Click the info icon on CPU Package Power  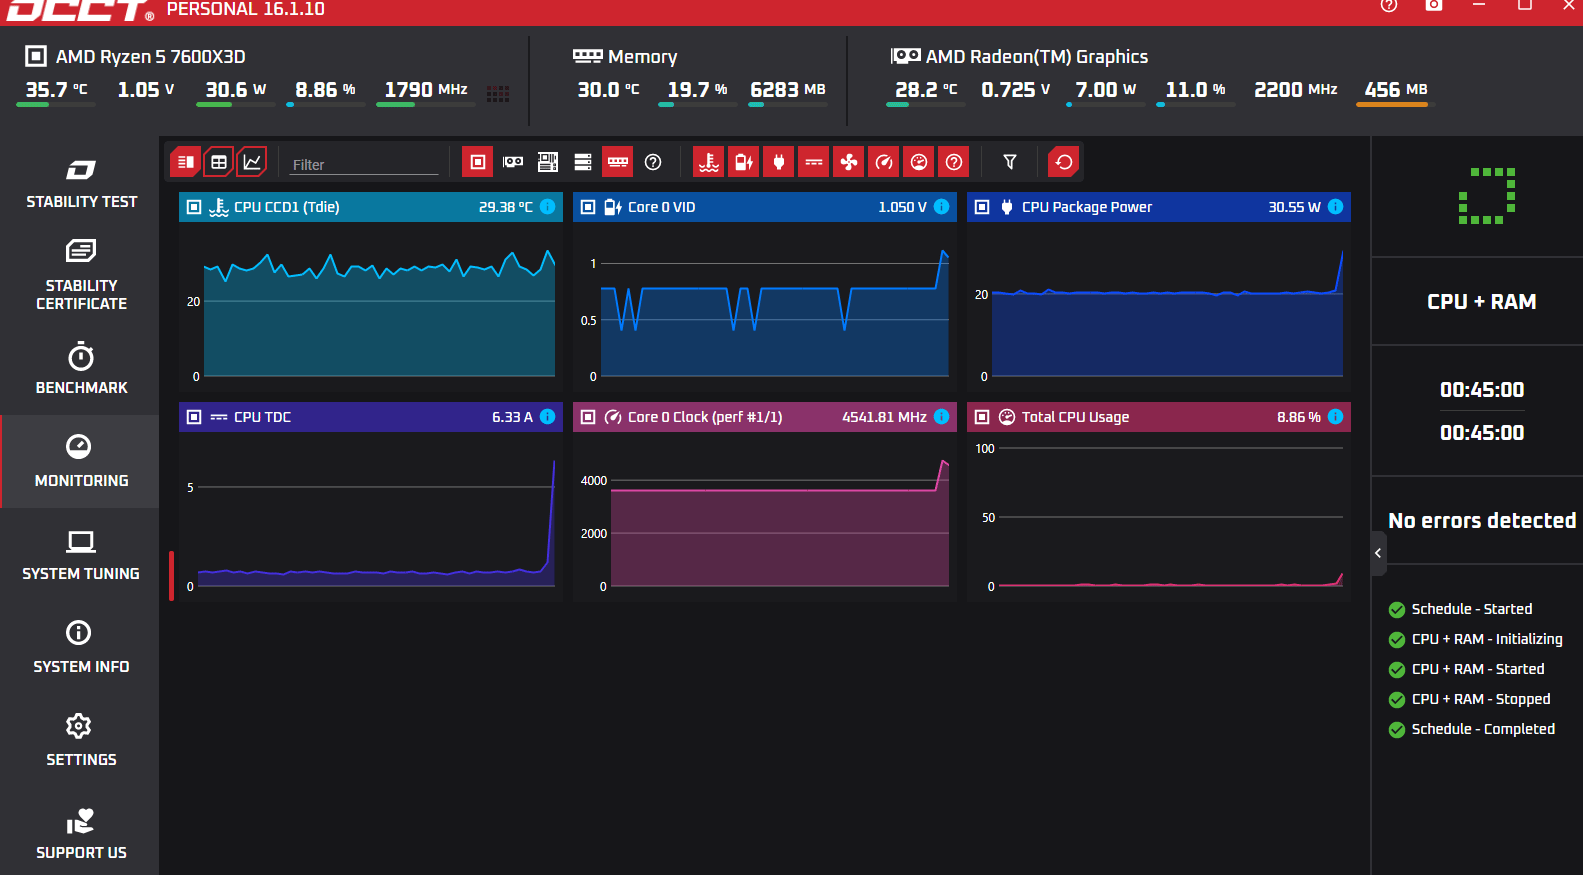[x=1335, y=207]
